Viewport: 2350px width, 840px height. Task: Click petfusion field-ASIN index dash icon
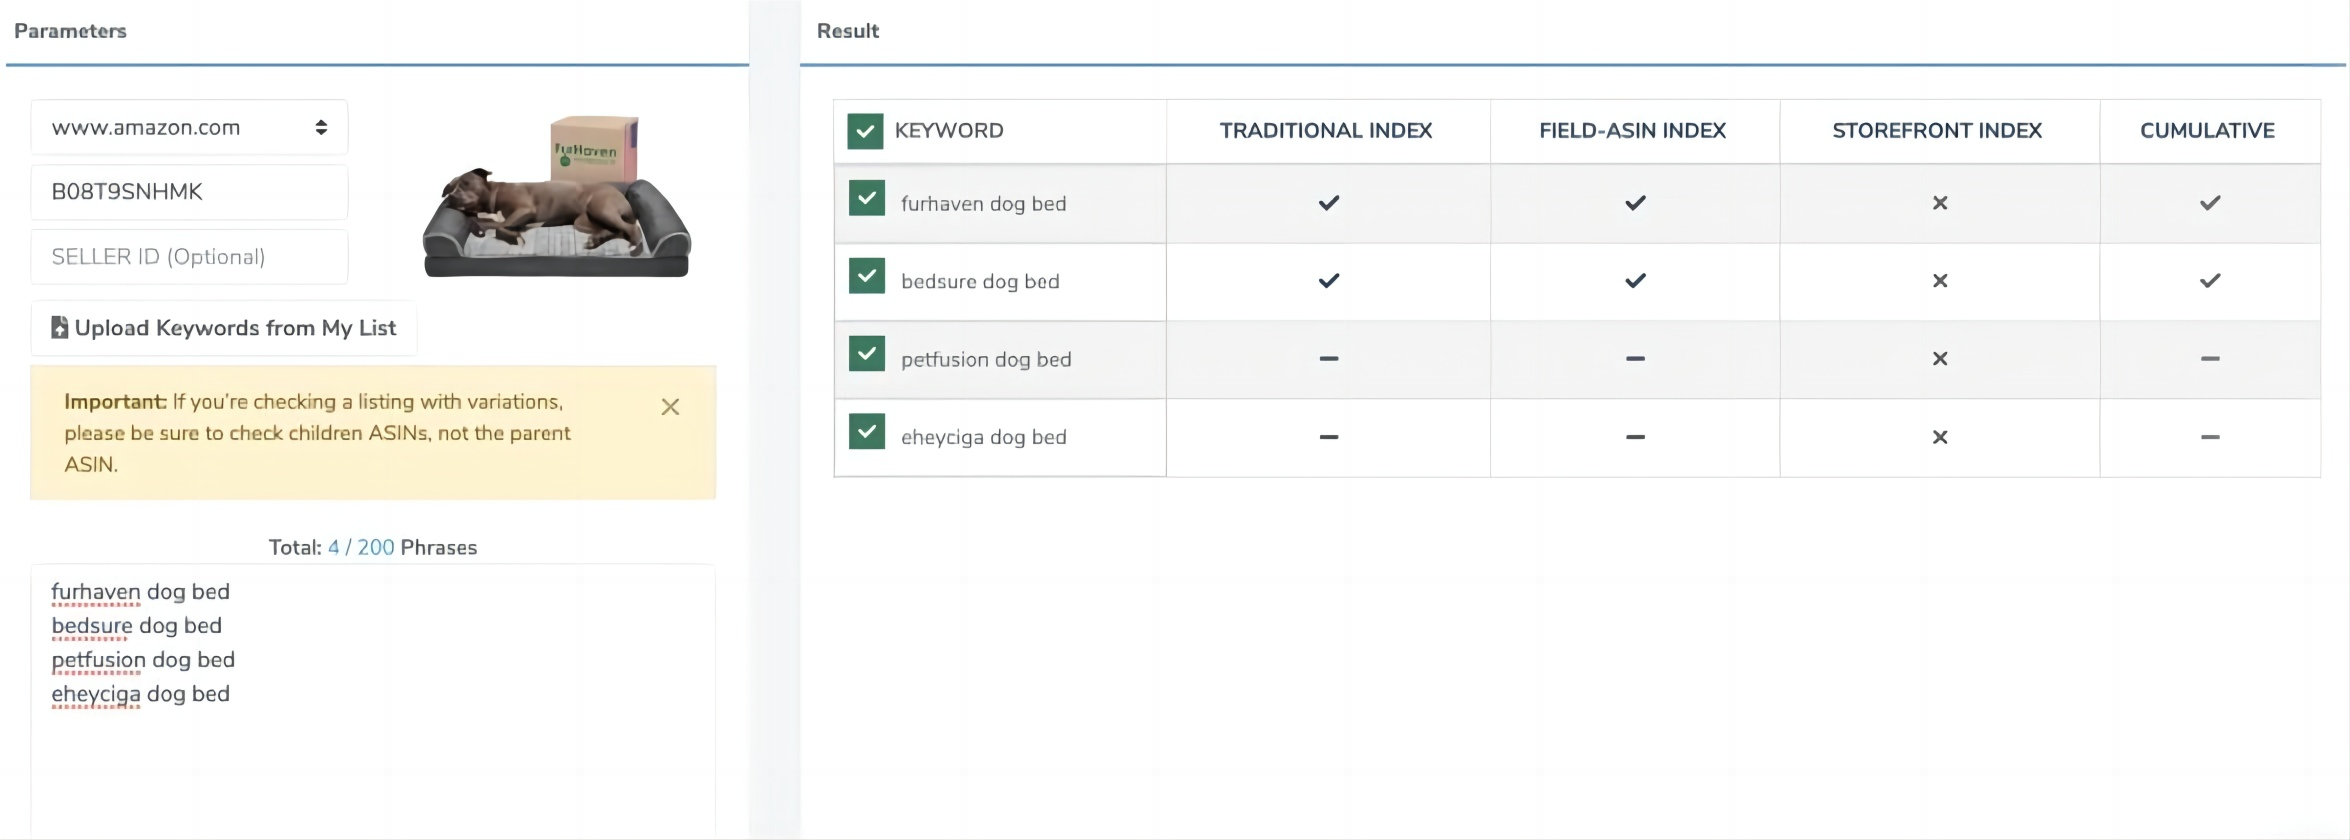(x=1635, y=358)
